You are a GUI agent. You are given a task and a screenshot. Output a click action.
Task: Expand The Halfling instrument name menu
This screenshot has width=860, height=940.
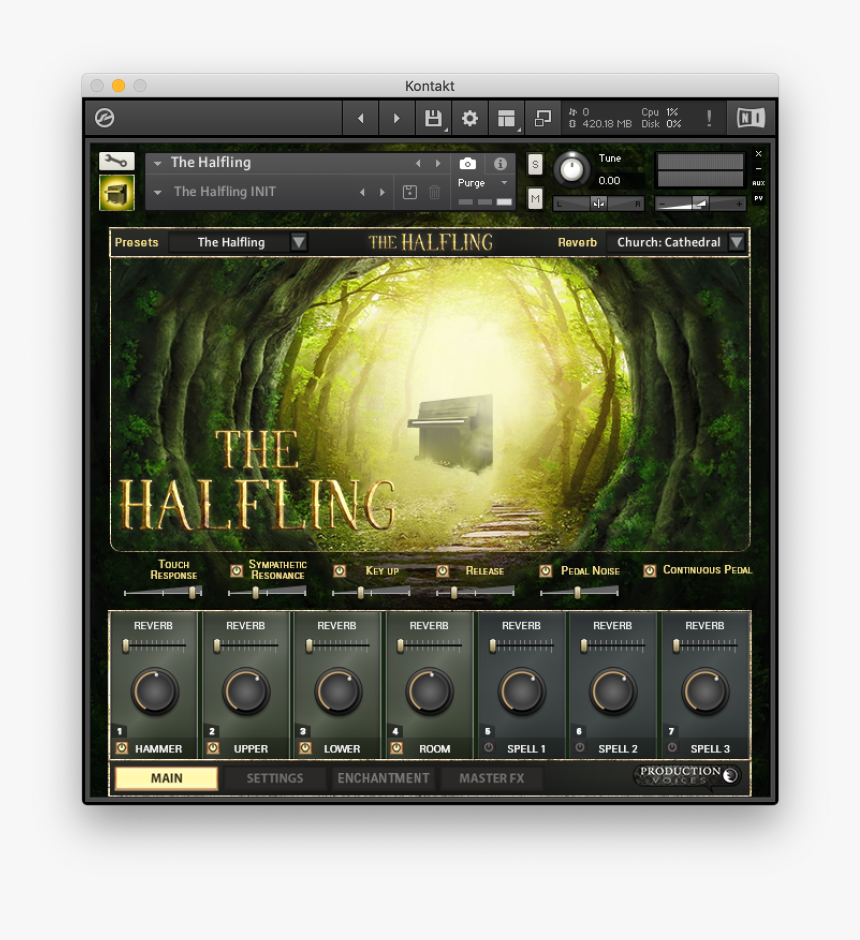157,163
